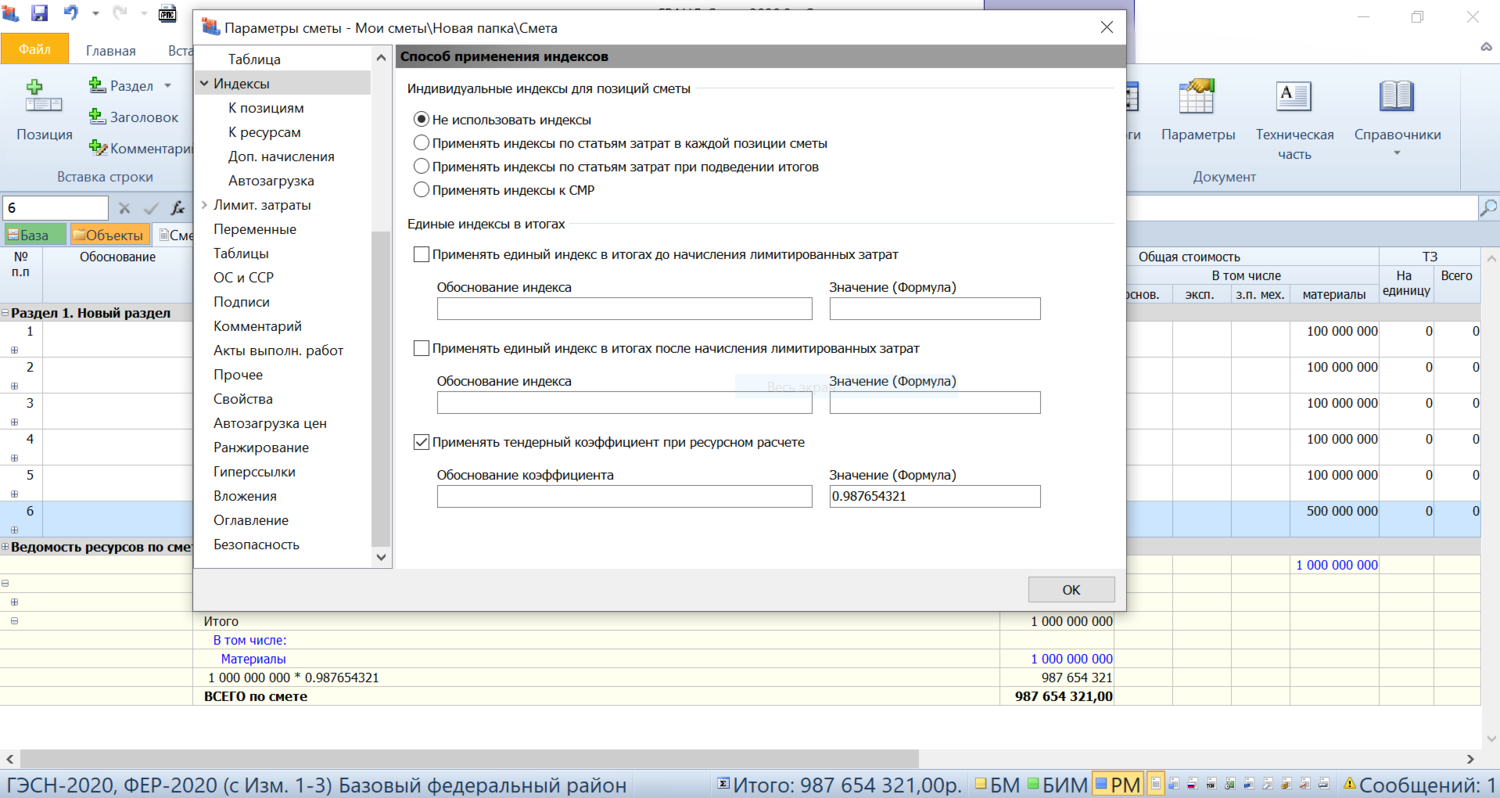
Task: Insert a Раздел section row
Action: click(x=120, y=86)
